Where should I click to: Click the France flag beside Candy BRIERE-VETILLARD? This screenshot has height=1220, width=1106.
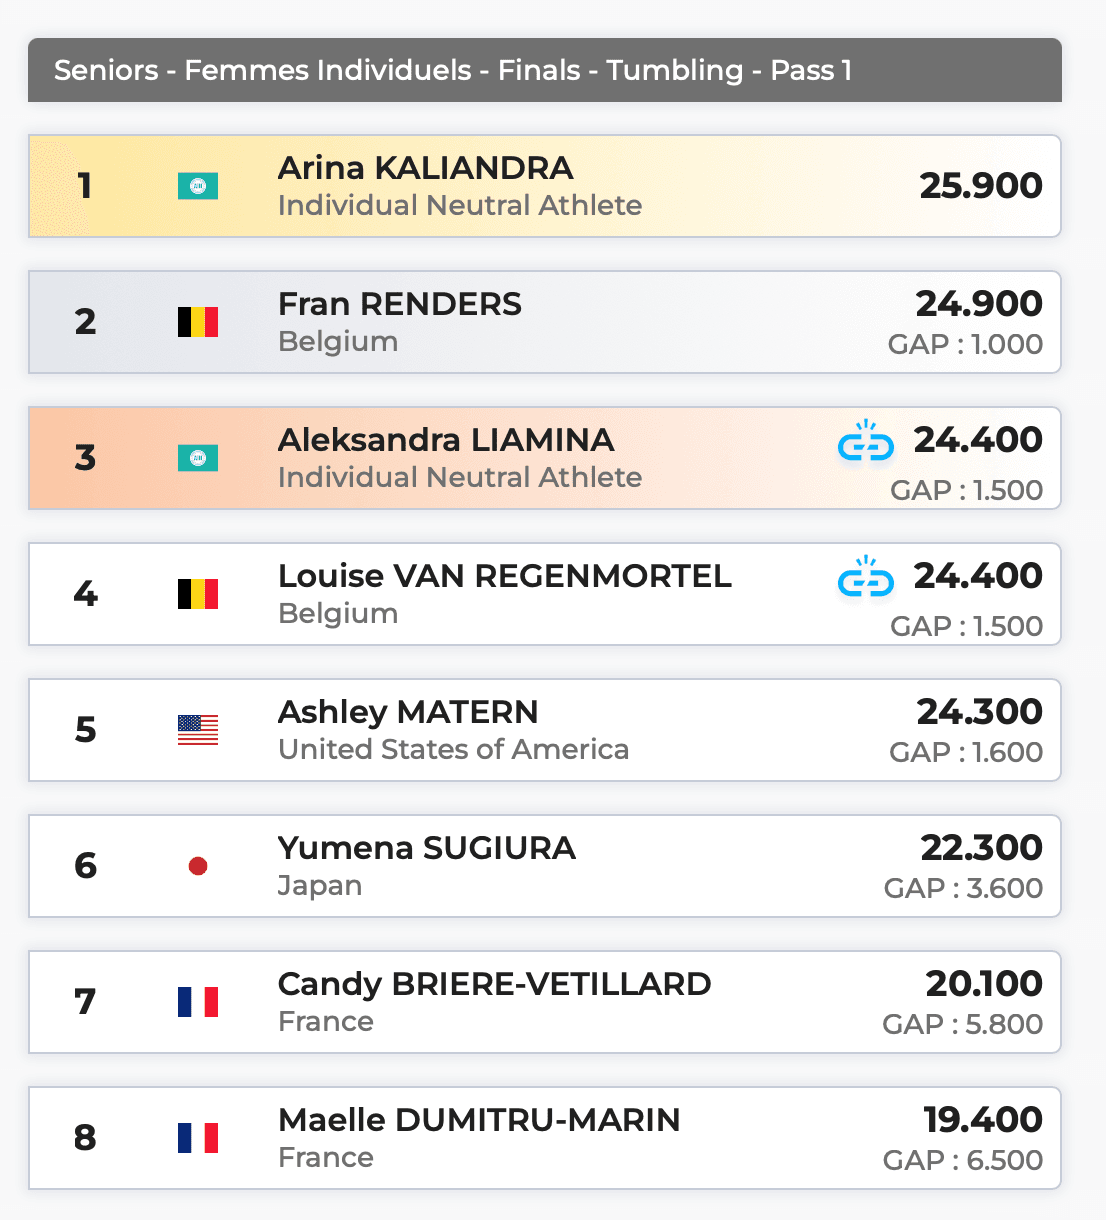[198, 1002]
